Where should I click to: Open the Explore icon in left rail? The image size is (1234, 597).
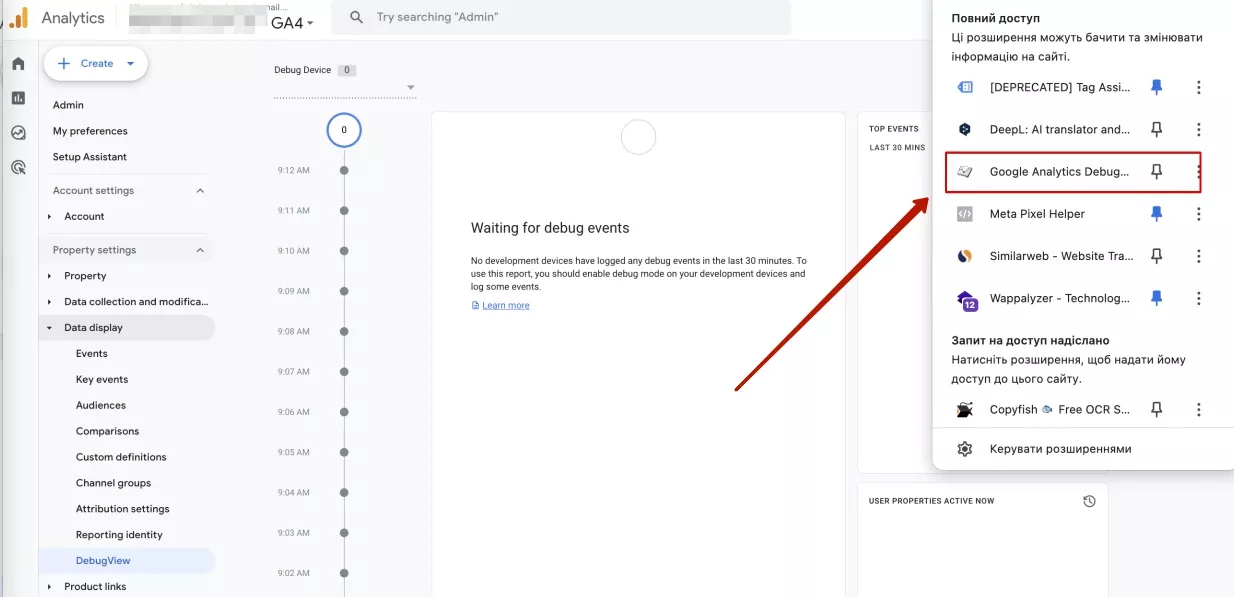coord(18,132)
